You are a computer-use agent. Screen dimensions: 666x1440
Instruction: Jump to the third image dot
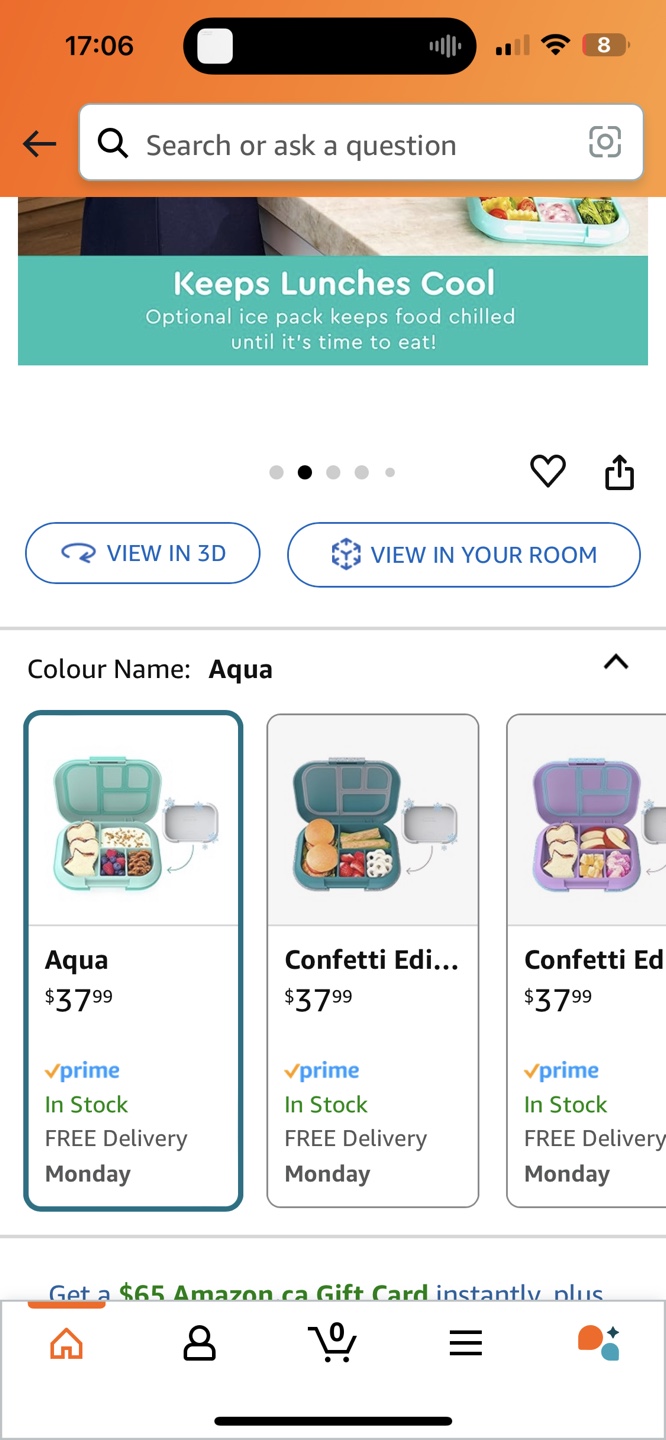pos(333,472)
